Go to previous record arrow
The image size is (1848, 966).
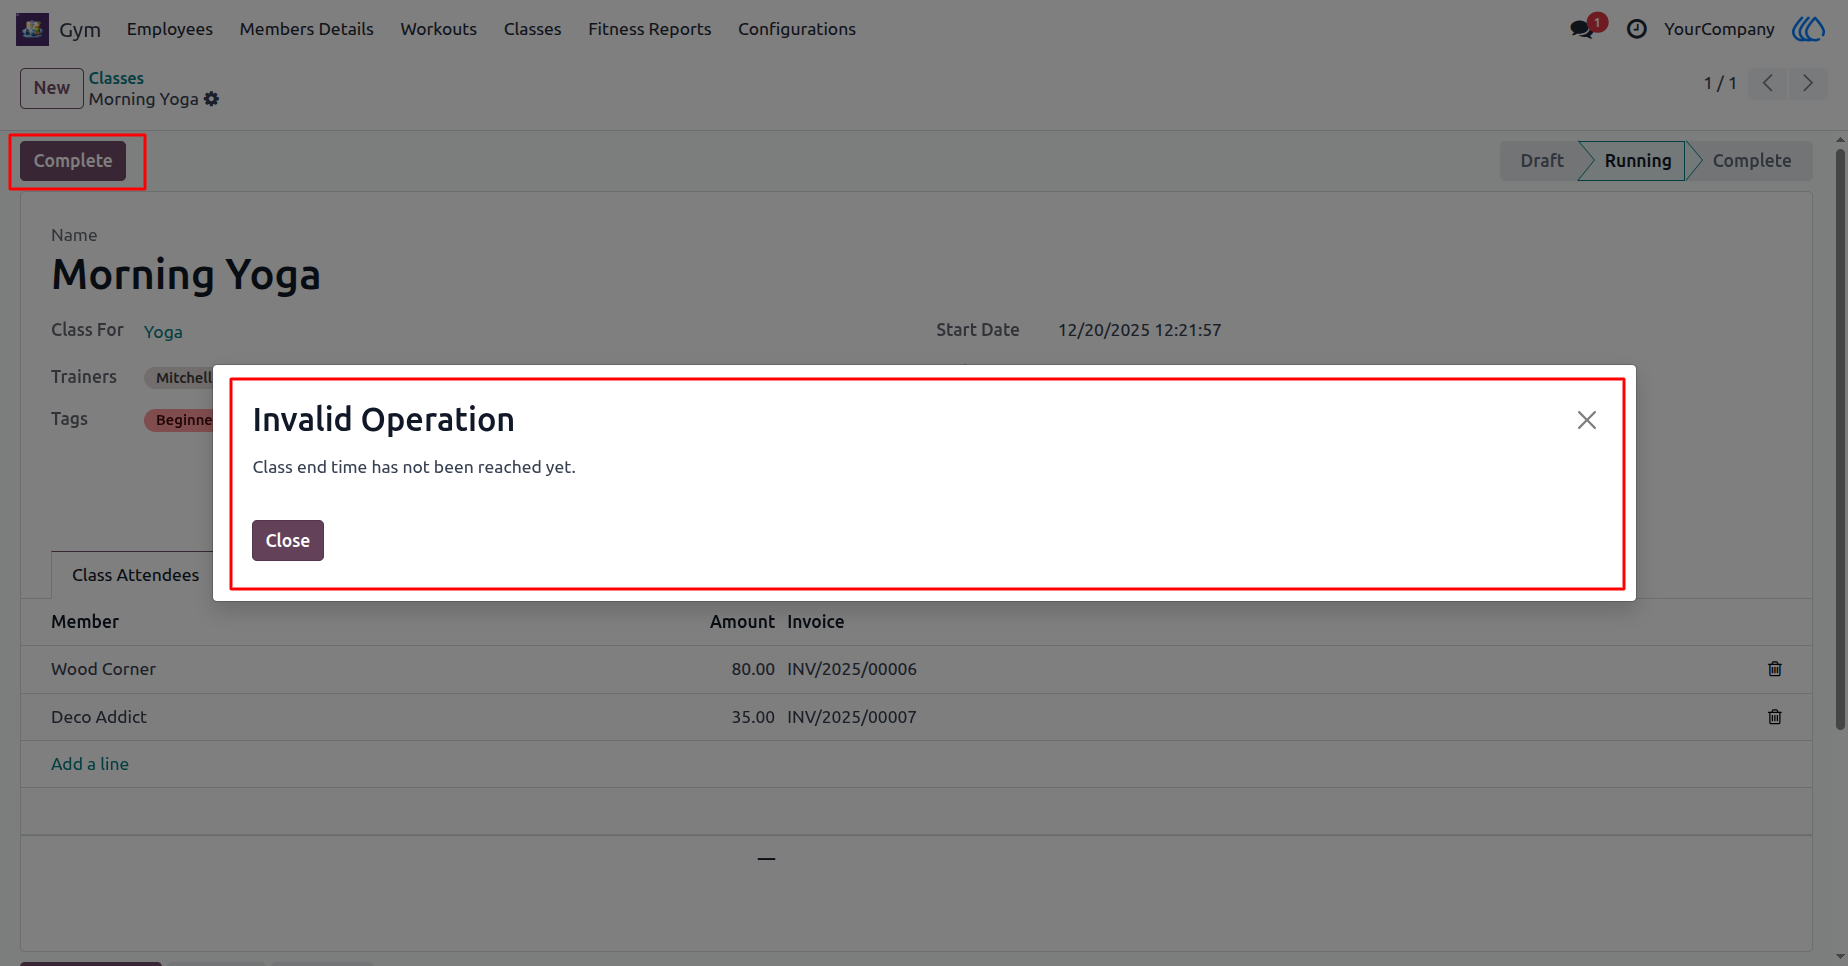click(1768, 83)
